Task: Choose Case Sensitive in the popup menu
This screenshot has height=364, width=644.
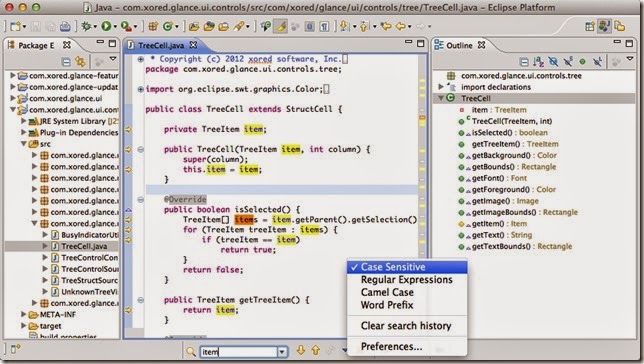Action: tap(407, 267)
